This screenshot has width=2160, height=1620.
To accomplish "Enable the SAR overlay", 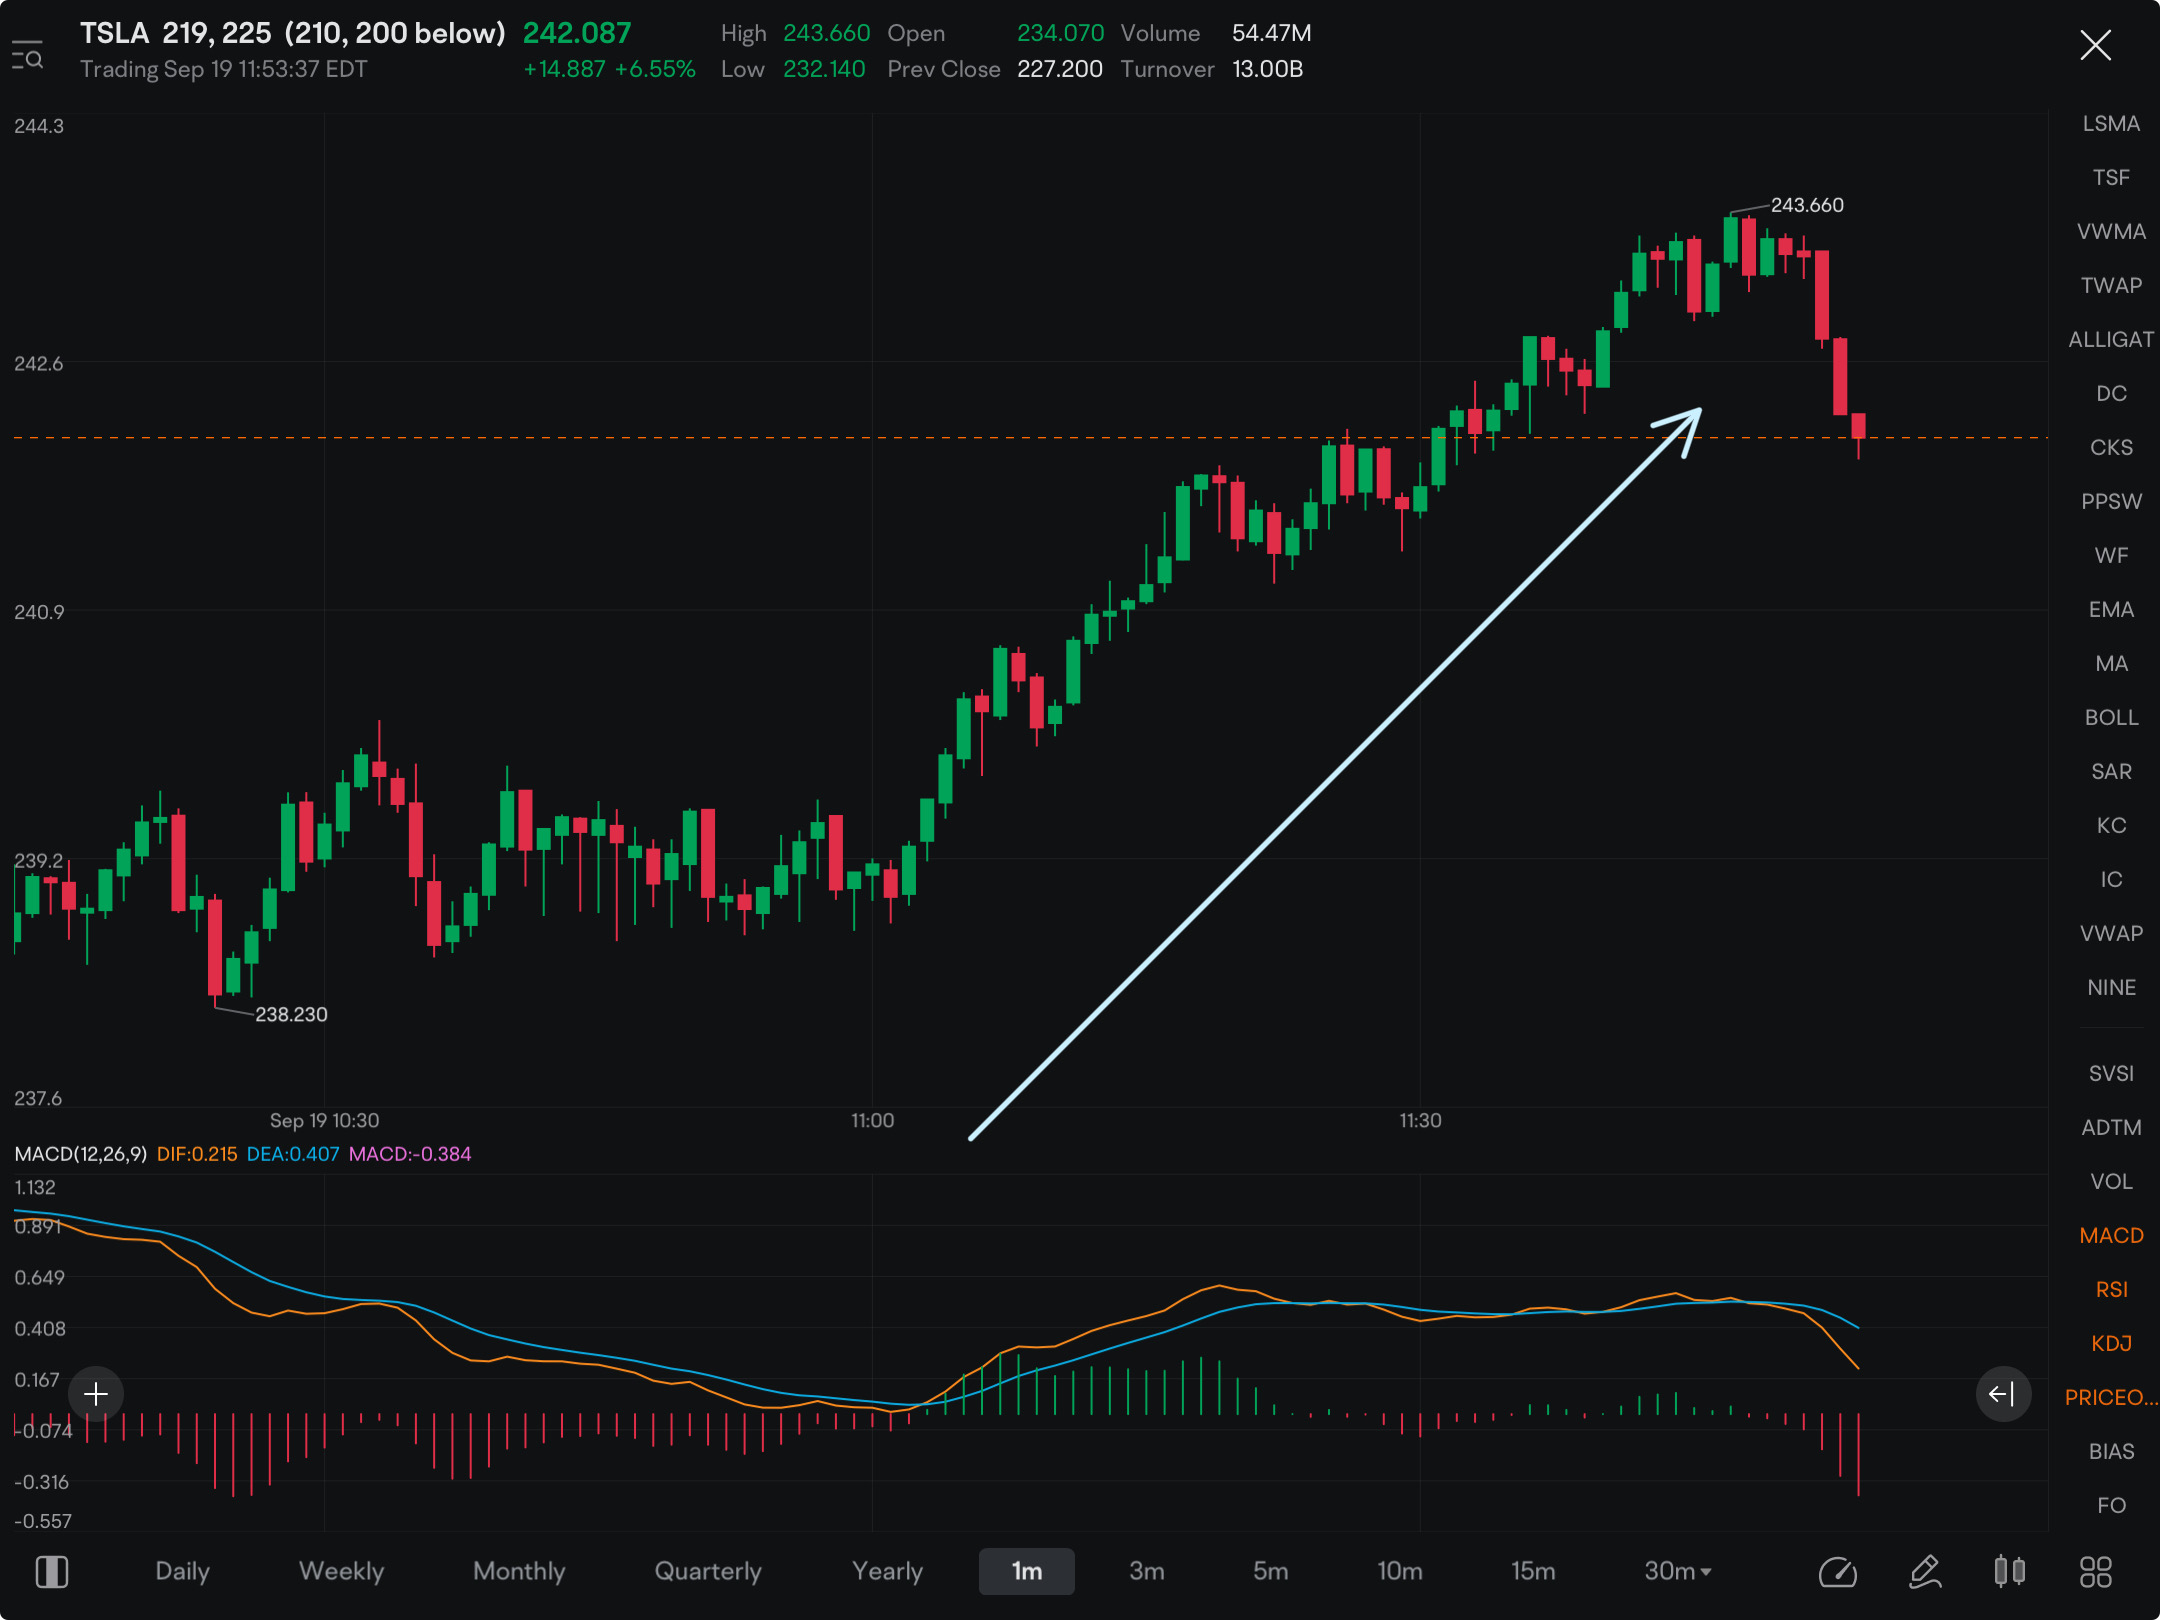I will pyautogui.click(x=2111, y=772).
